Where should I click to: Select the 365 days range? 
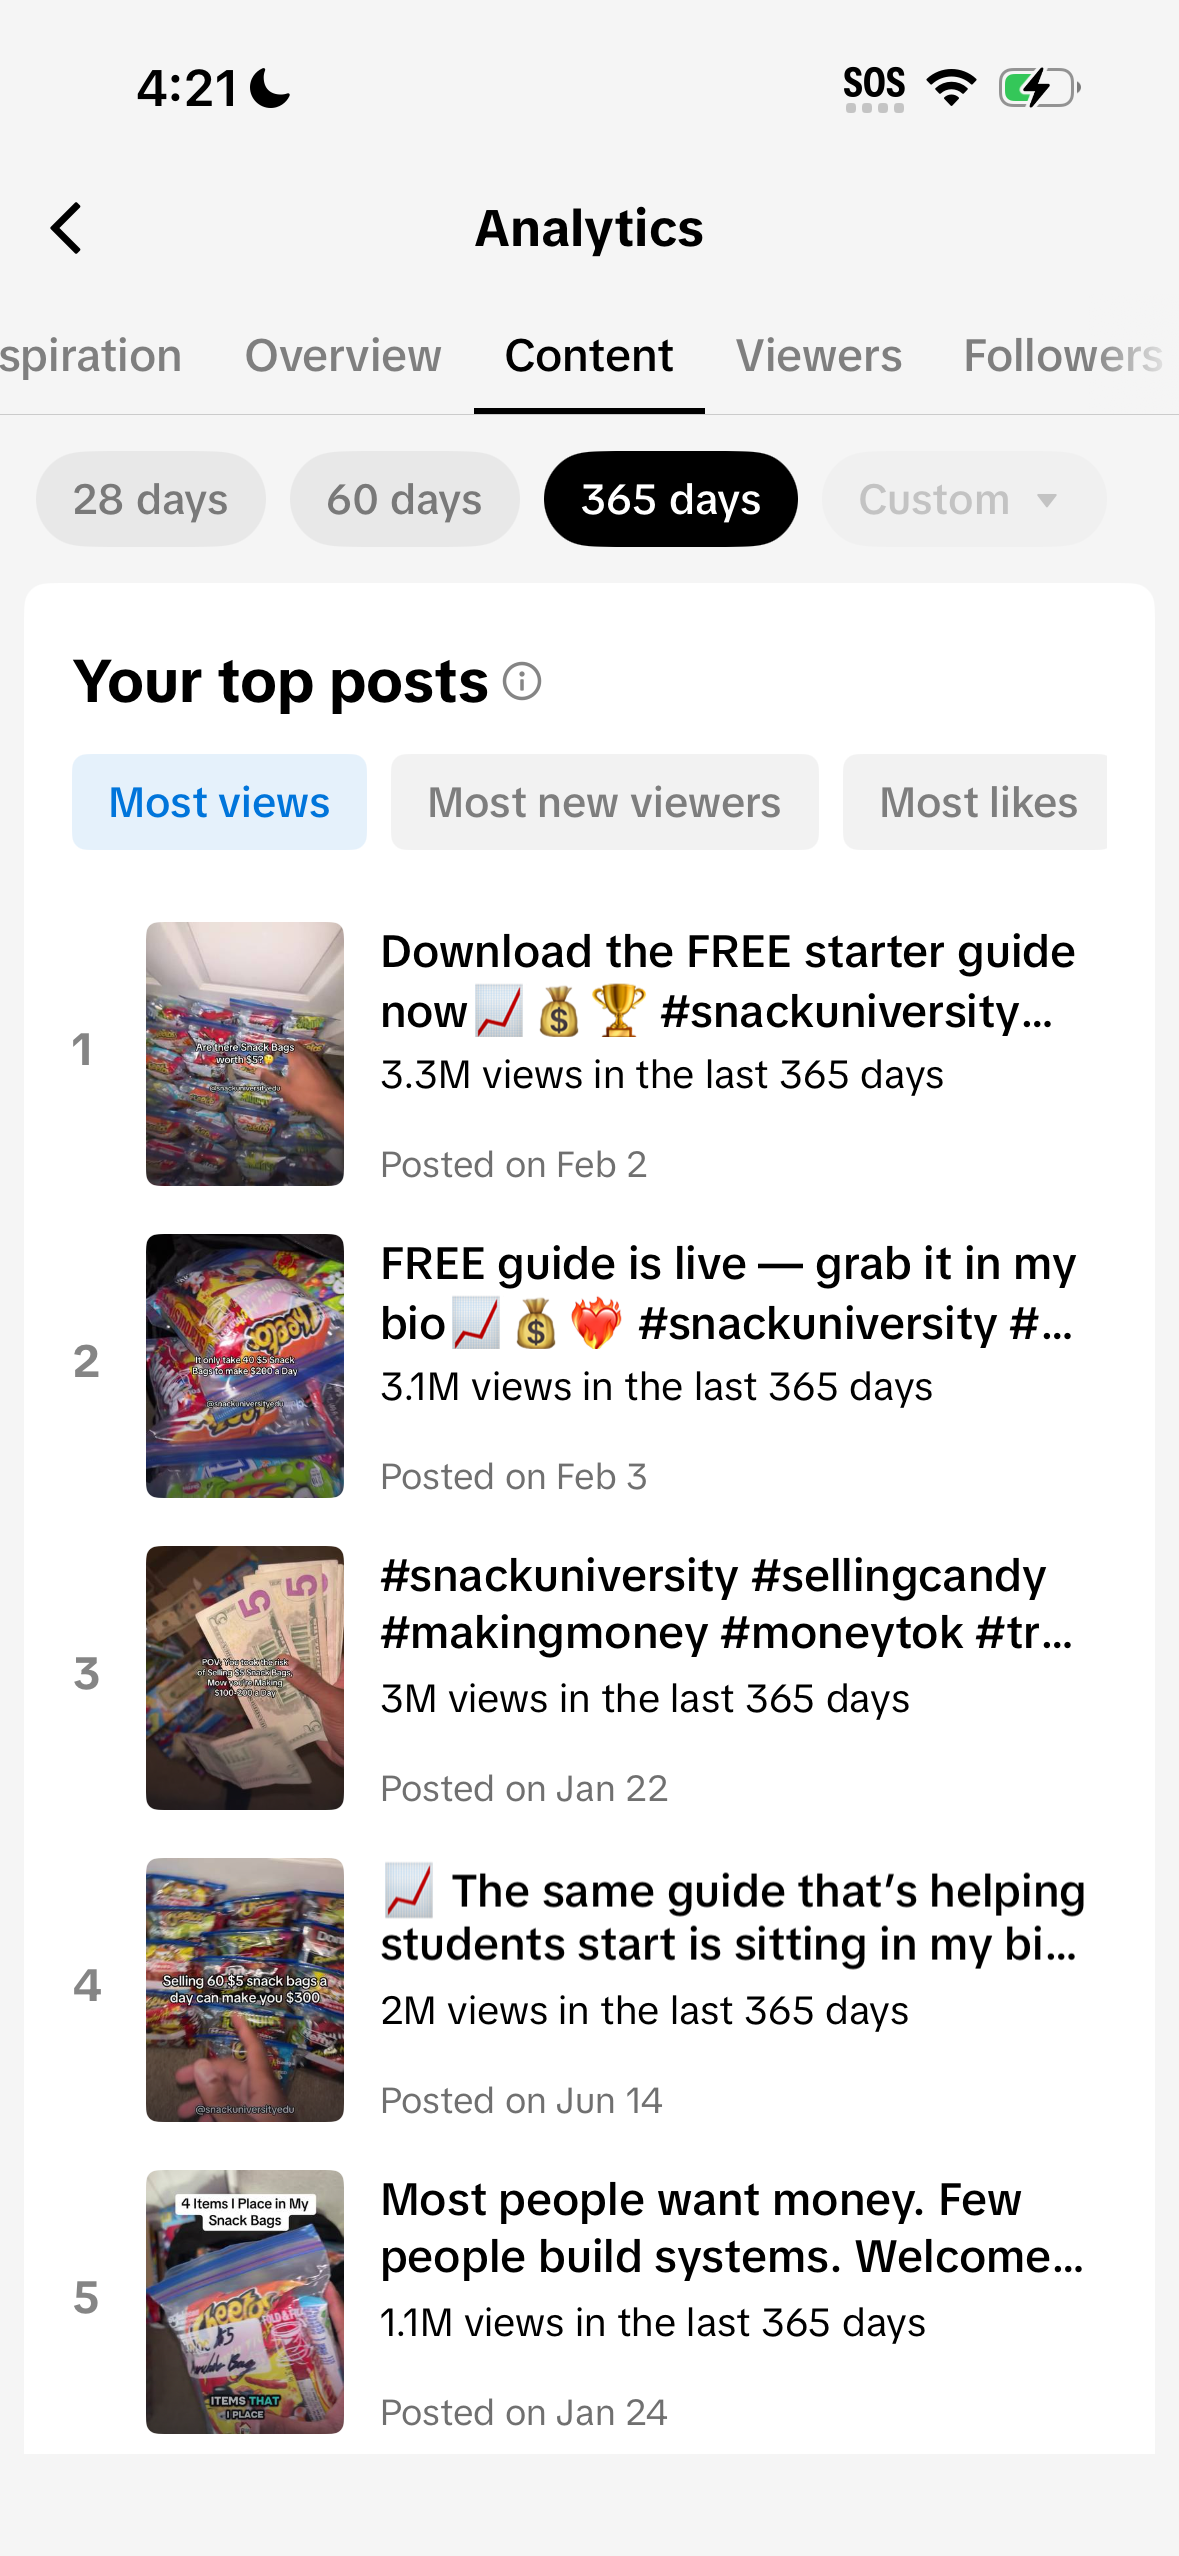click(x=671, y=499)
